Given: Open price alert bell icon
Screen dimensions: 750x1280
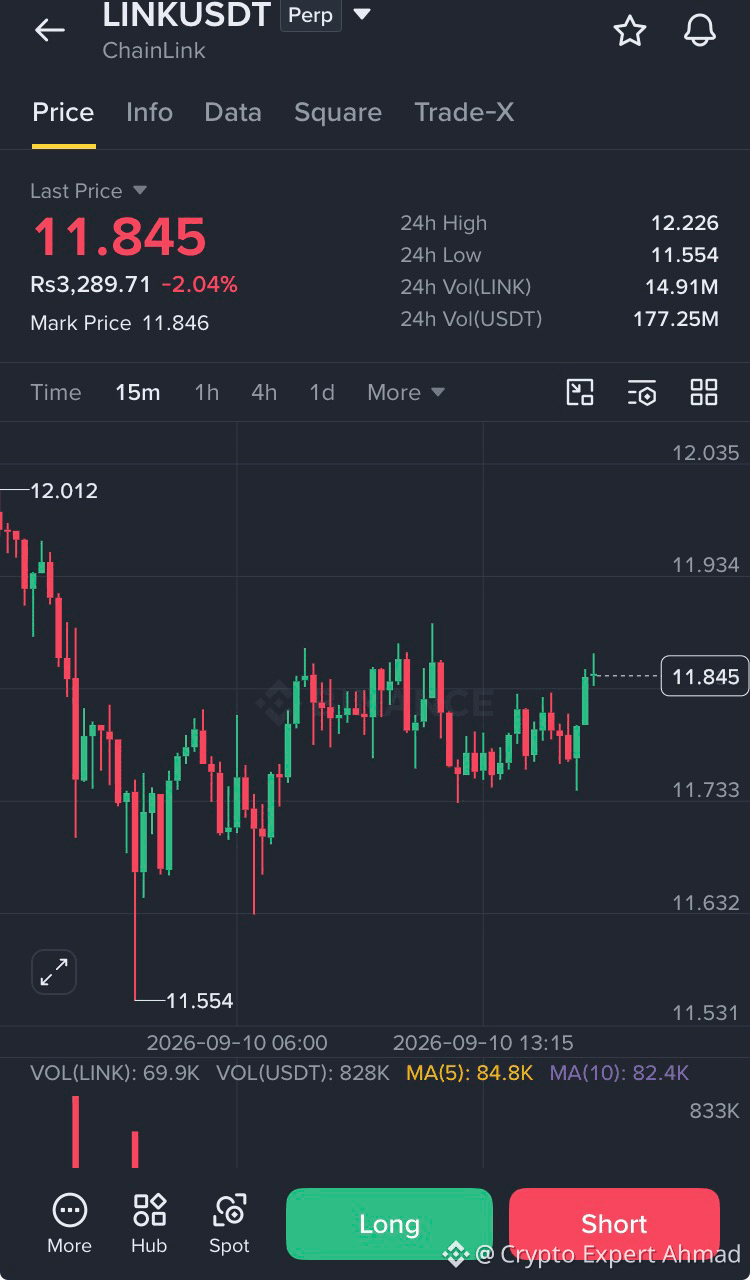Looking at the screenshot, I should [x=700, y=30].
